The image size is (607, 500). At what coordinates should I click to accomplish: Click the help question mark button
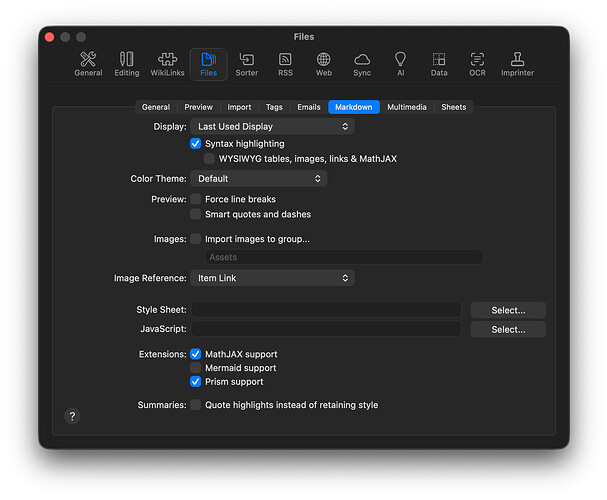click(72, 416)
